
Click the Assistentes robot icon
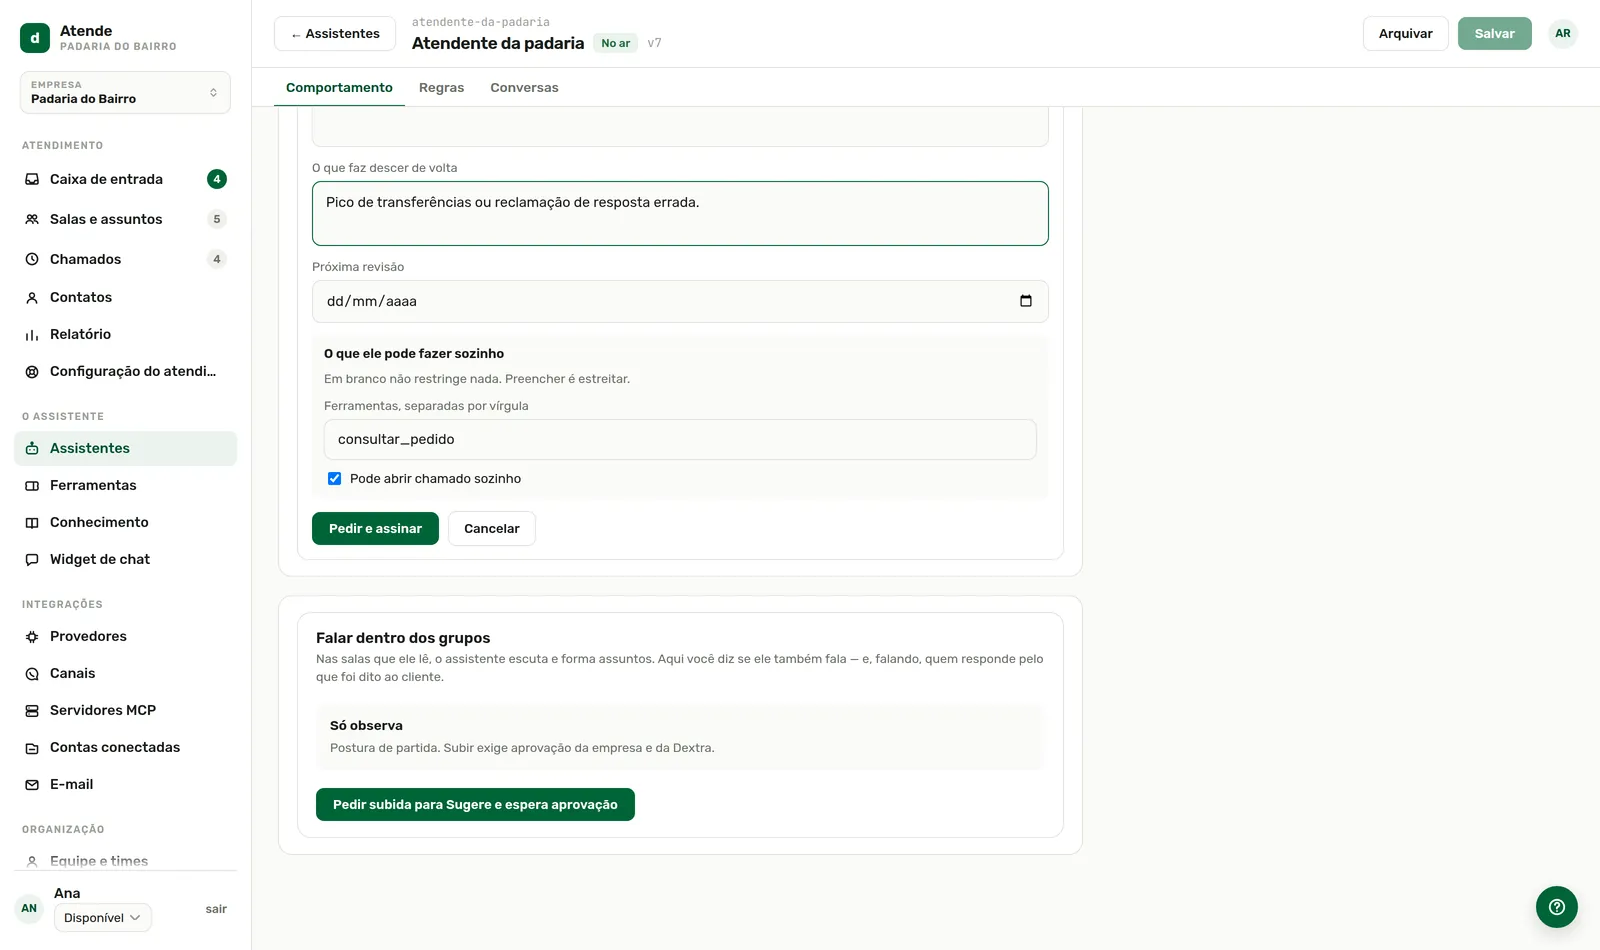(x=32, y=448)
